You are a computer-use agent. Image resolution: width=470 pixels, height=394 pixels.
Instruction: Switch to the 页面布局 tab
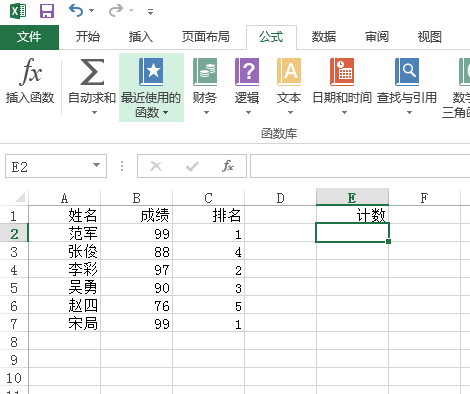[206, 37]
